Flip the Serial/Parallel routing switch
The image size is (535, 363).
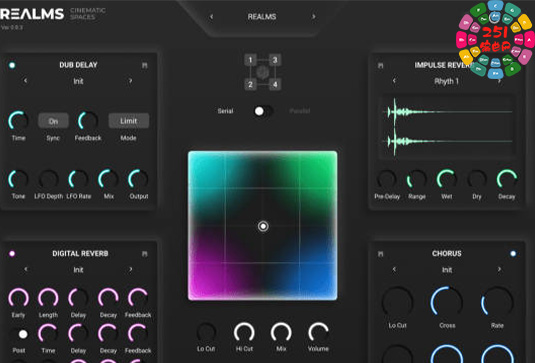click(x=263, y=111)
